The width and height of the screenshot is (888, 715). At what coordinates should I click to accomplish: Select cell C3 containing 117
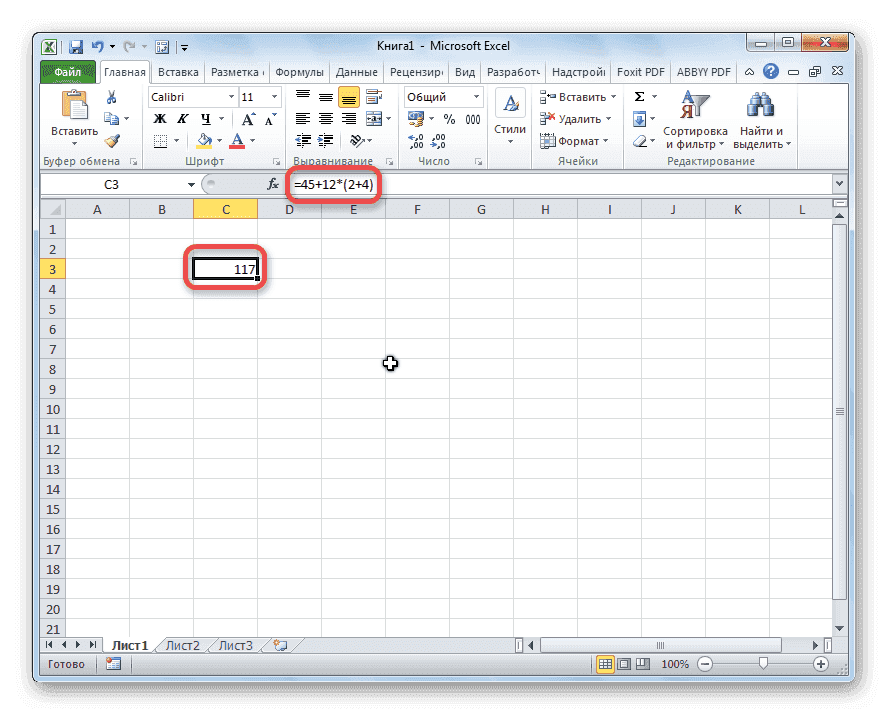[x=225, y=268]
